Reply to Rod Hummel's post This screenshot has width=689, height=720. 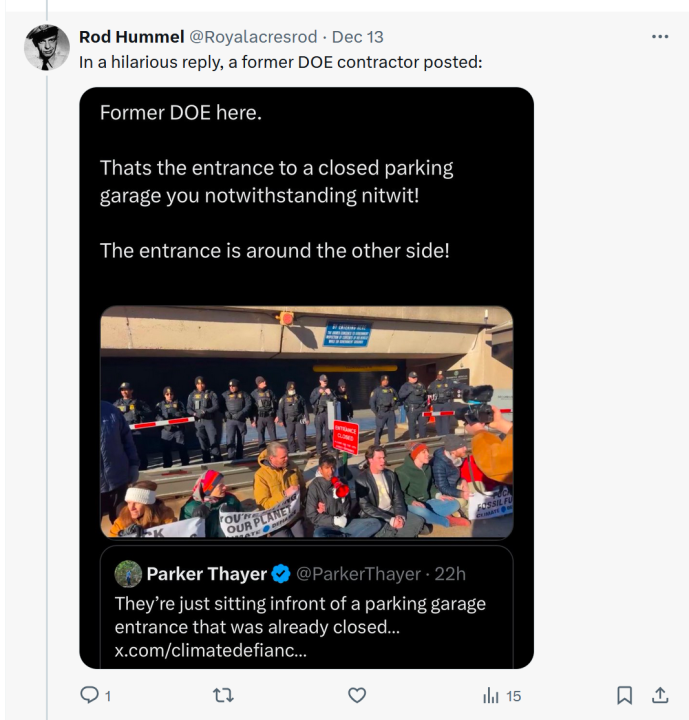(x=89, y=695)
